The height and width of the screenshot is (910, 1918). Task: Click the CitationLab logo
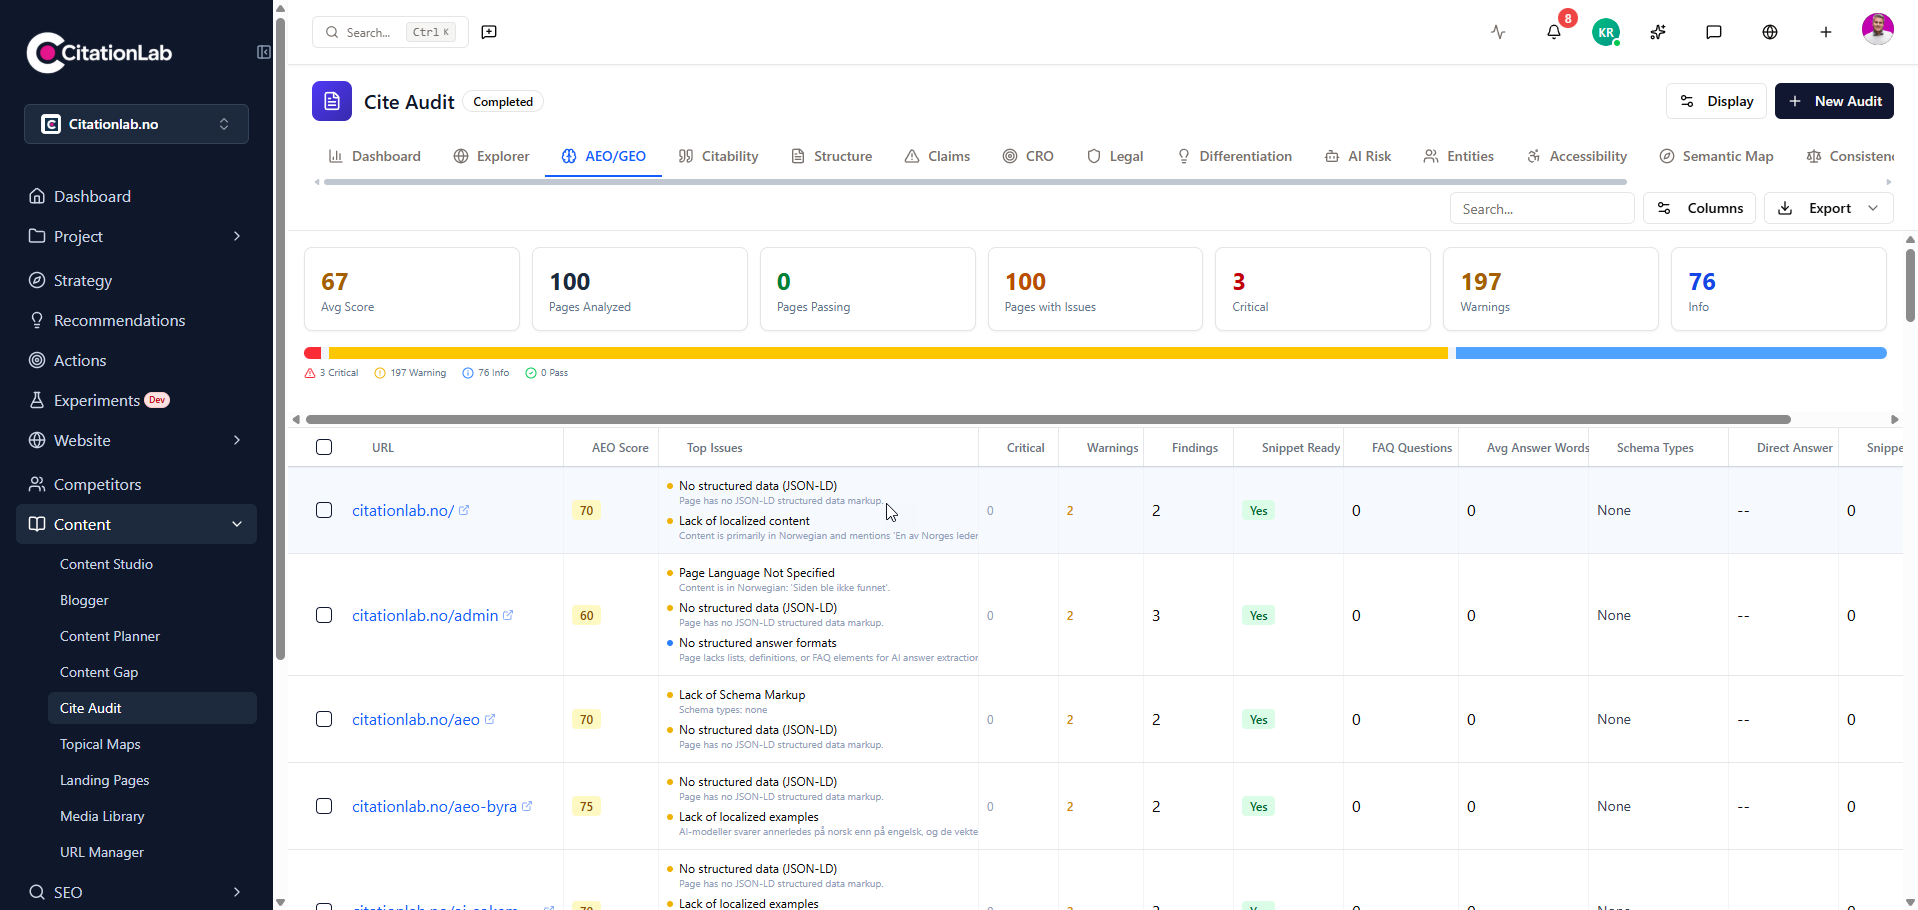(x=99, y=53)
